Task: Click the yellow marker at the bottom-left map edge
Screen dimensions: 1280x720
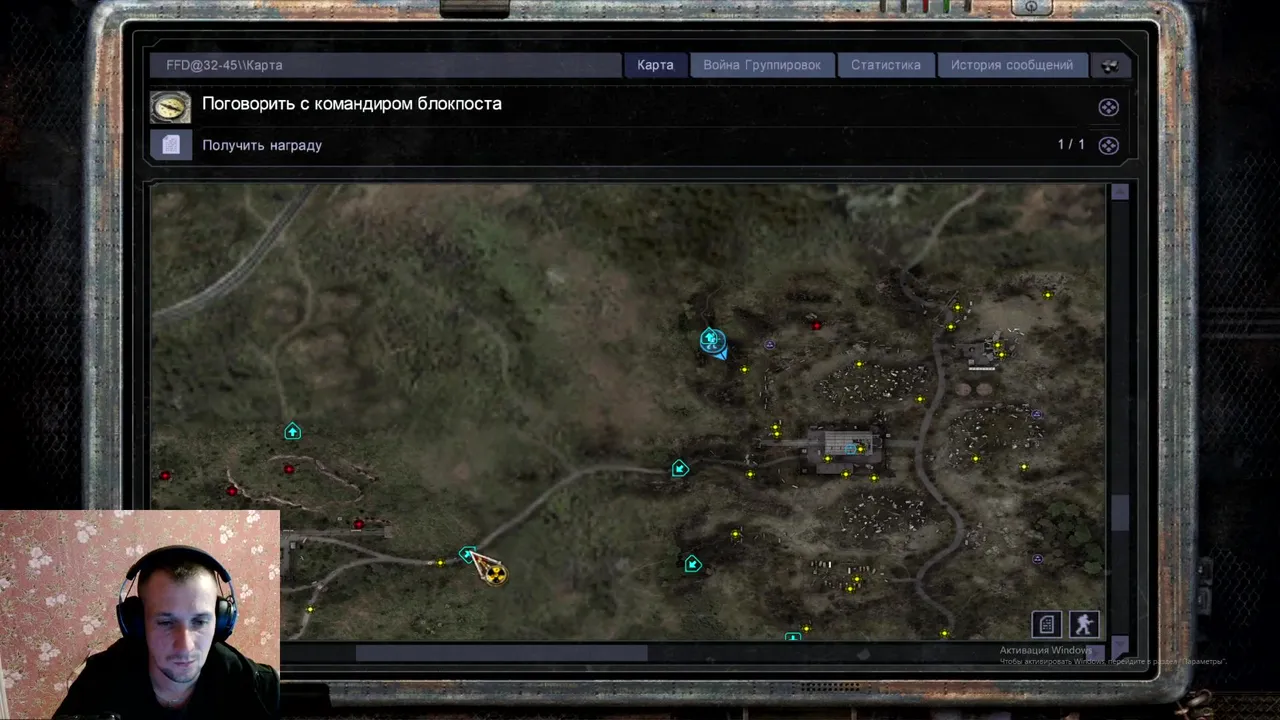Action: coord(311,609)
